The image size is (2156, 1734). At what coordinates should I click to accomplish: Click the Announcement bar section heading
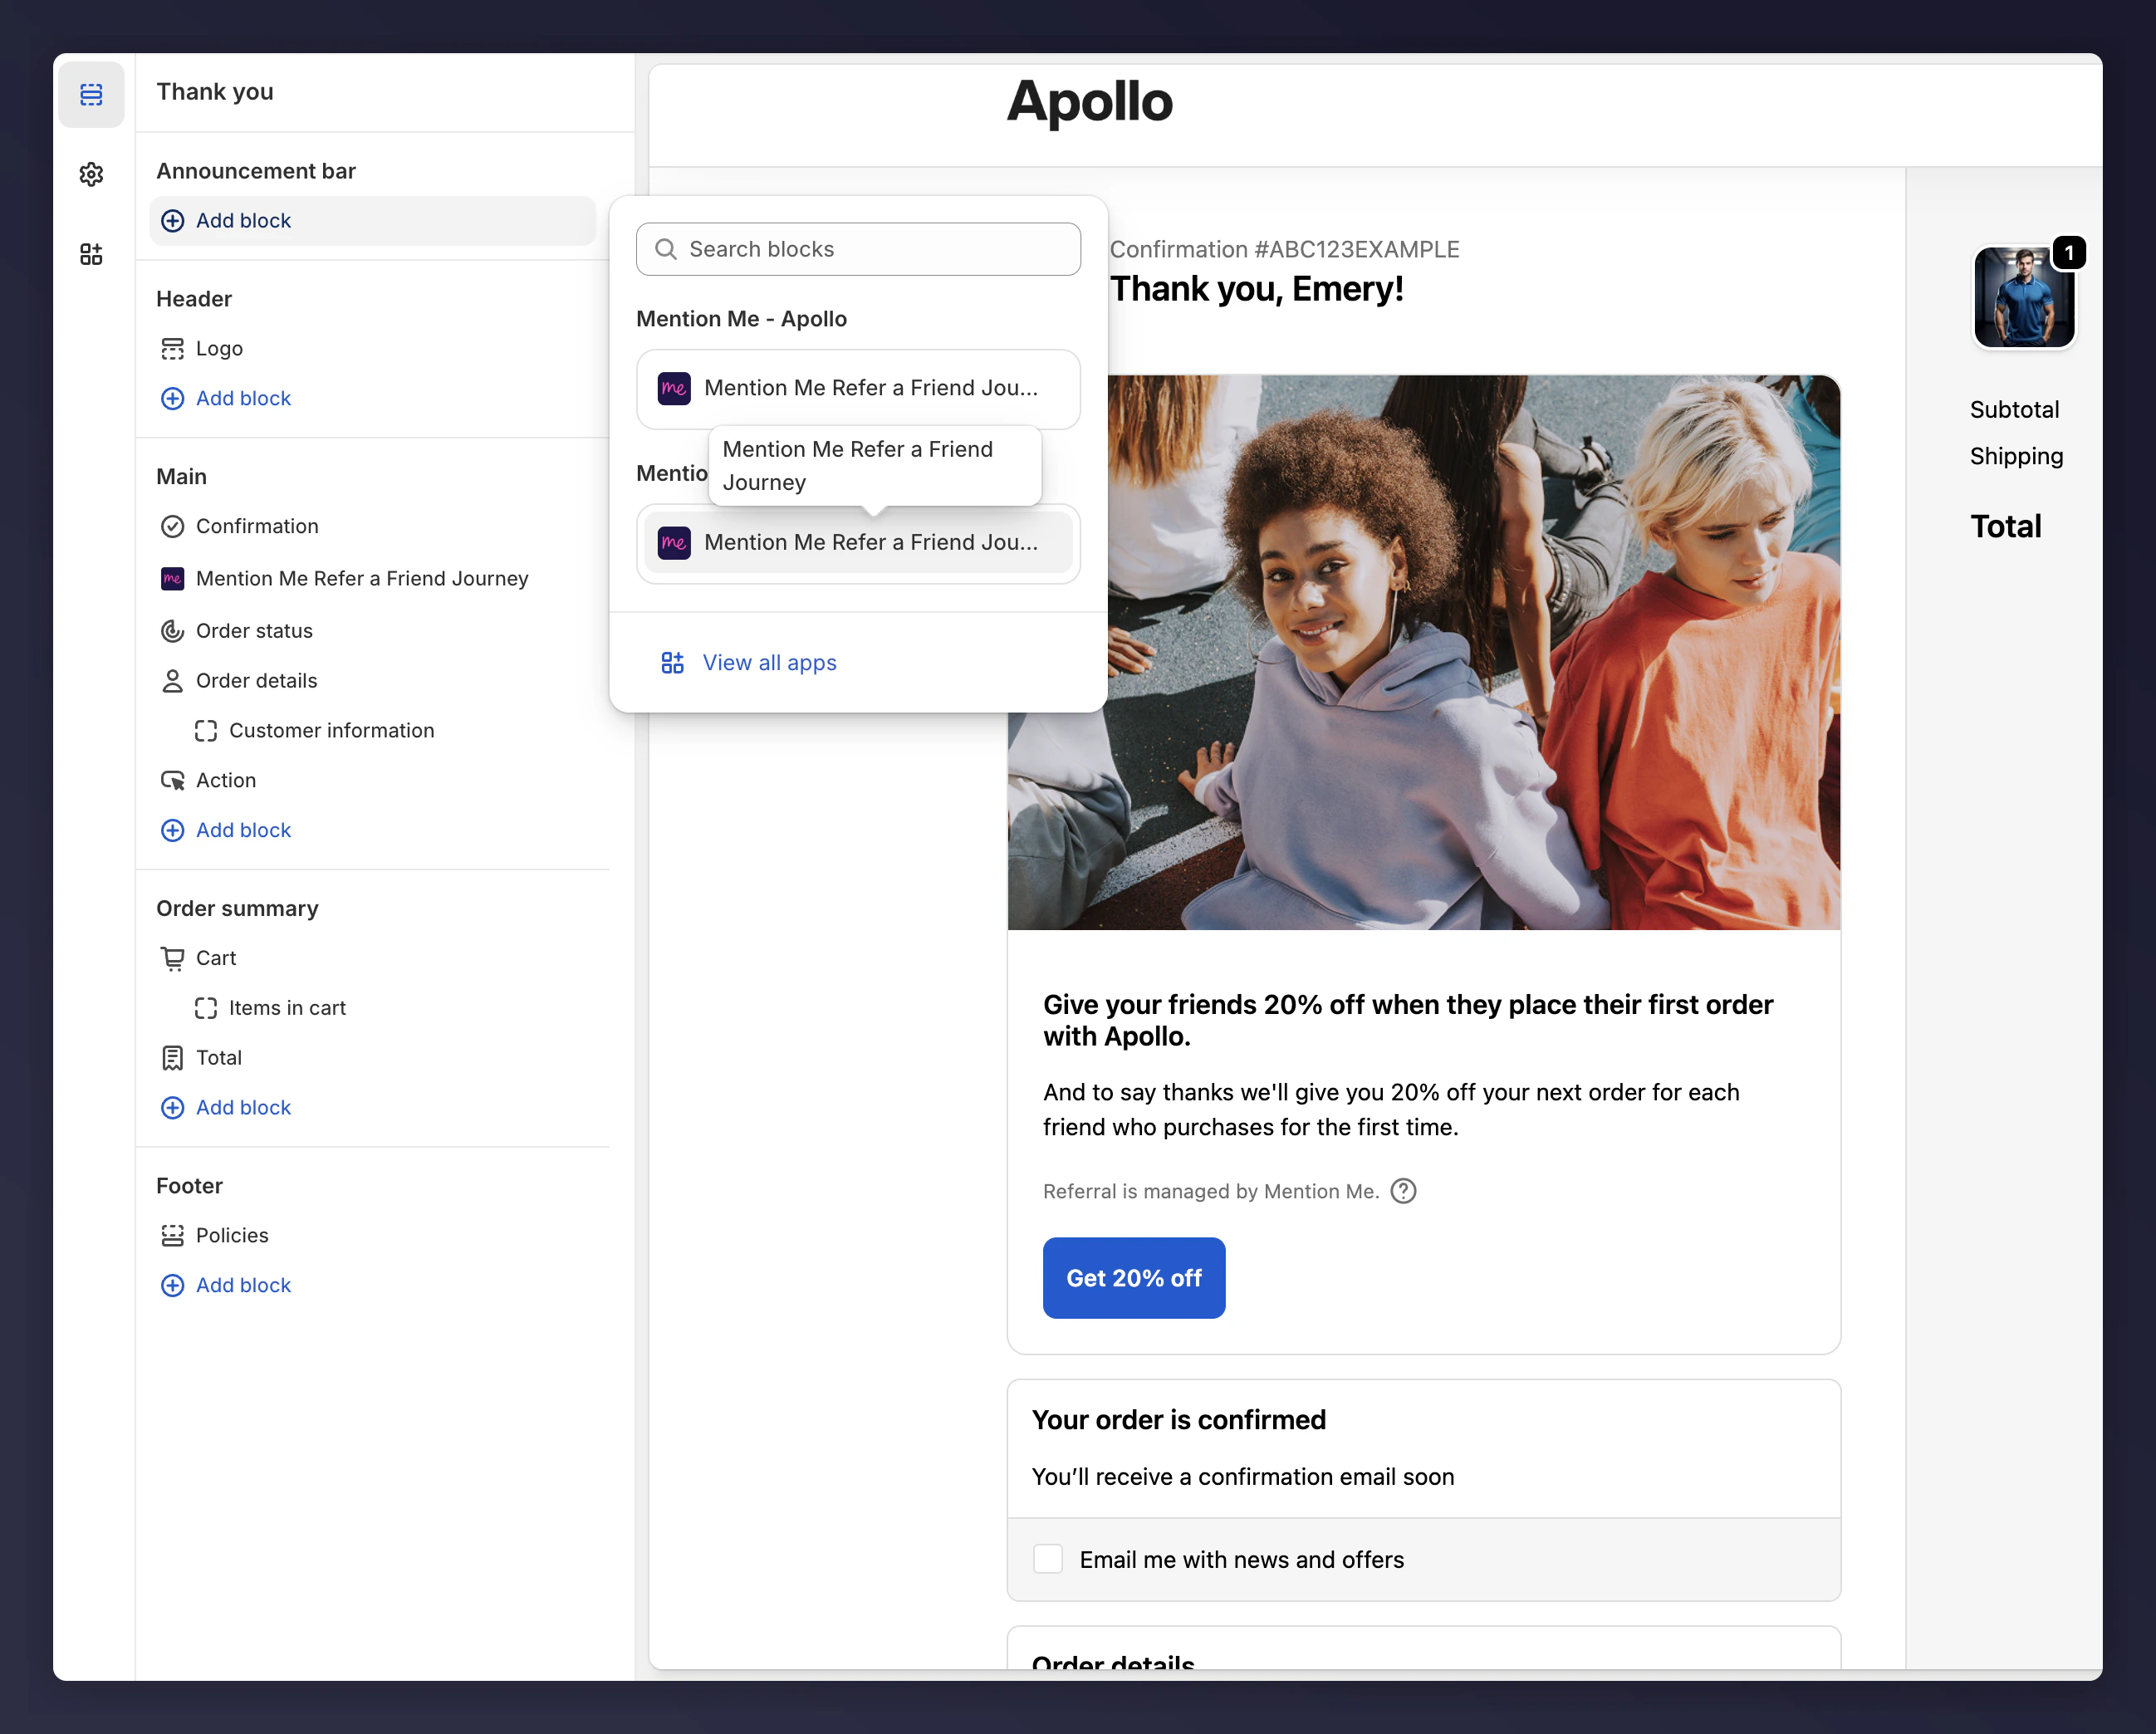pyautogui.click(x=256, y=171)
